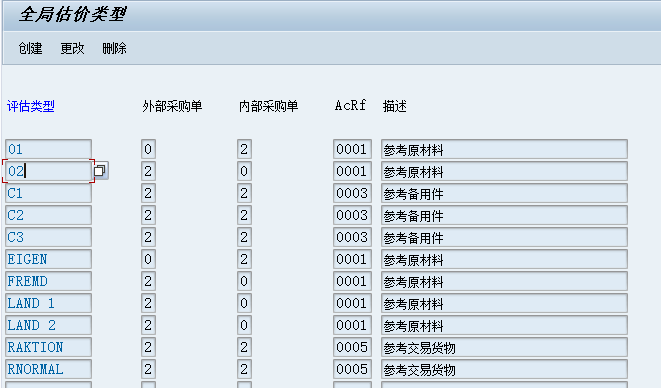Screen dimensions: 661x388
Task: Focus the 02 valuation type field
Action: pos(48,171)
